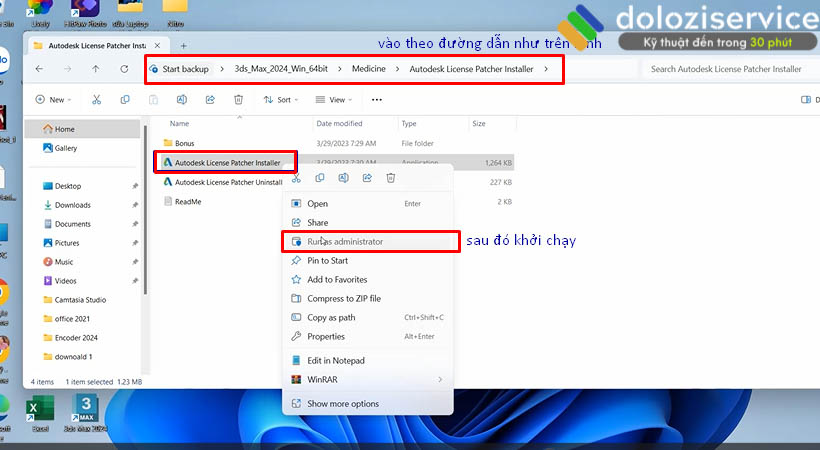Open the Sort dropdown in the toolbar
Image resolution: width=820 pixels, height=450 pixels.
click(277, 100)
